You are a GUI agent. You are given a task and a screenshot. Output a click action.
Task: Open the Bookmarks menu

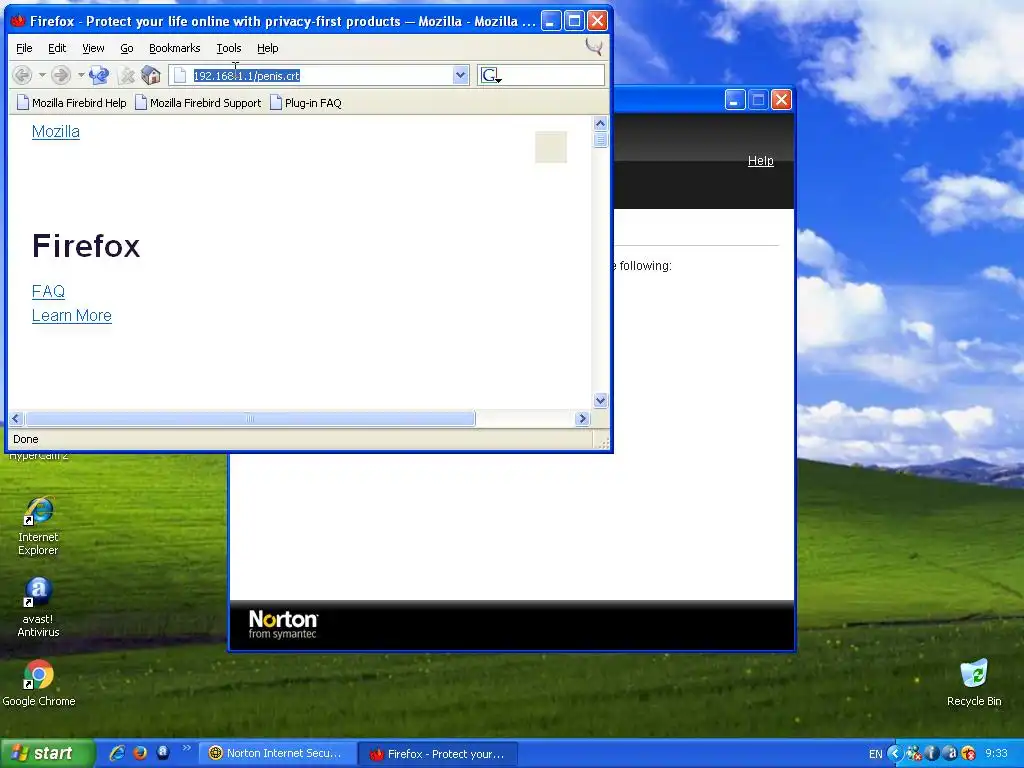pyautogui.click(x=174, y=48)
